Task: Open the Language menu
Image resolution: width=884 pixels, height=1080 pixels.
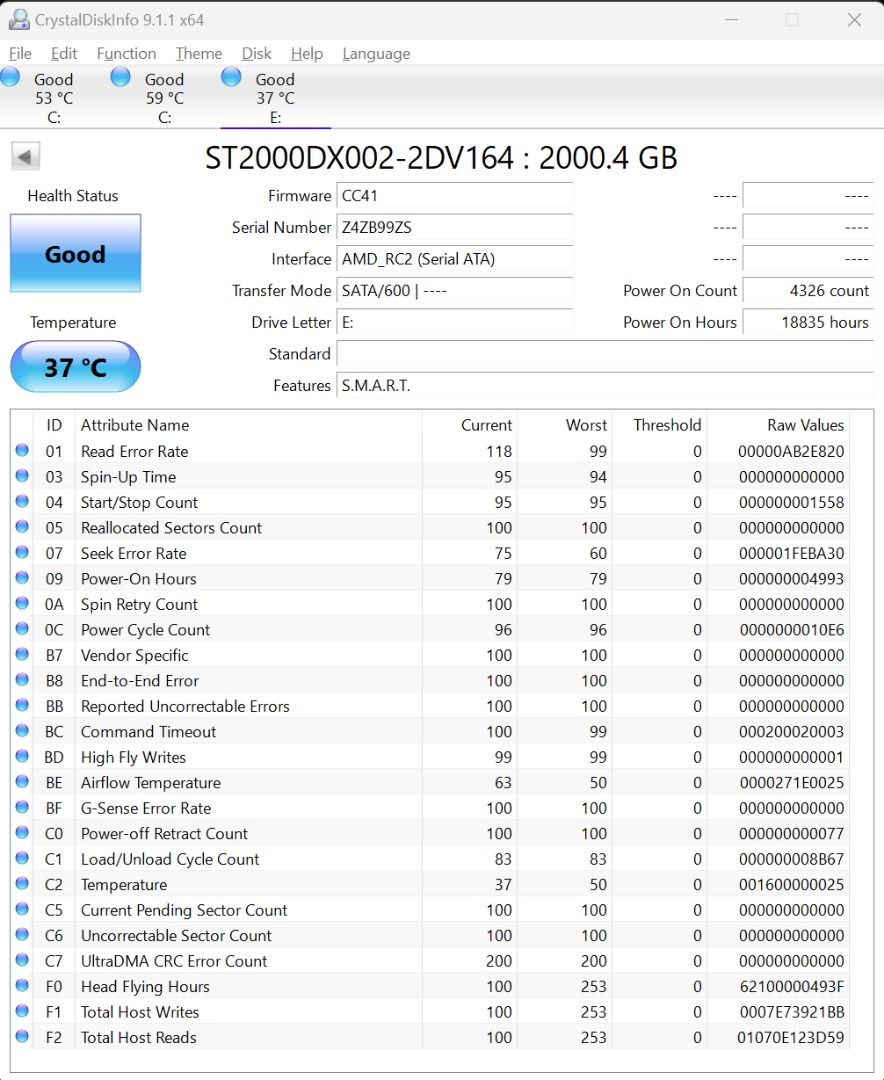Action: pyautogui.click(x=376, y=53)
